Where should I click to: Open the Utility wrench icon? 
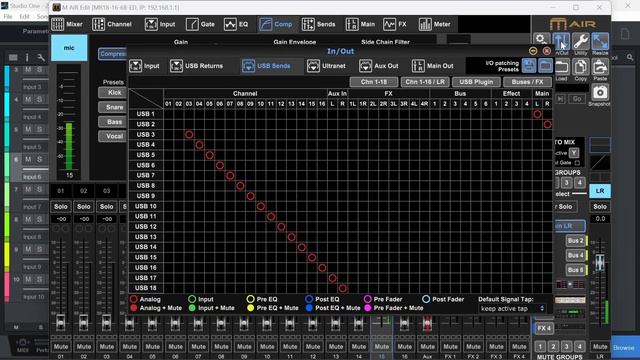click(x=580, y=42)
